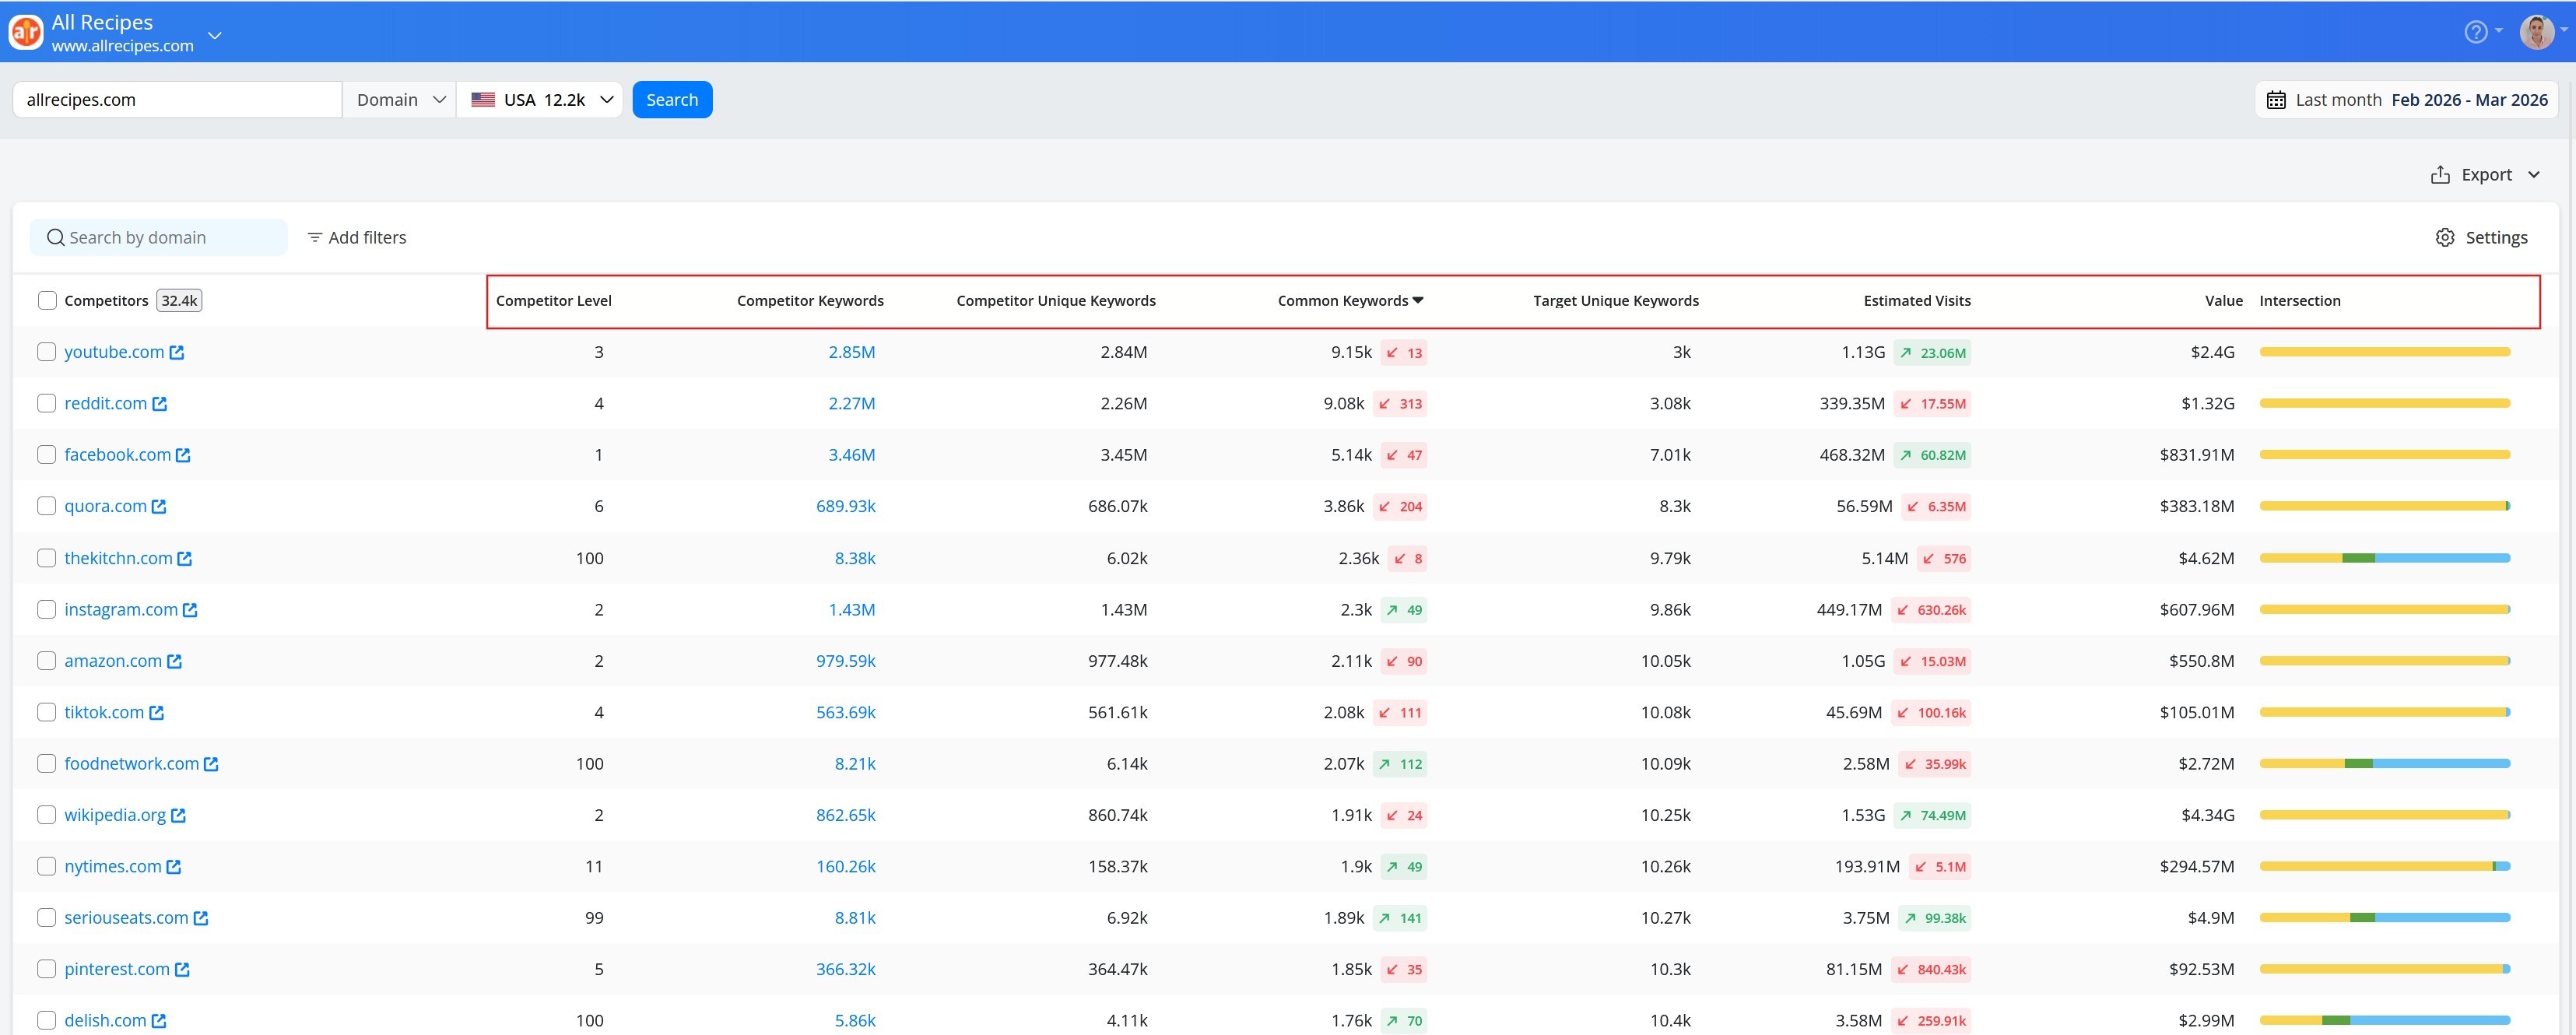Open youtube.com 2.85M keywords link
Image resolution: width=2576 pixels, height=1035 pixels.
pyautogui.click(x=852, y=352)
